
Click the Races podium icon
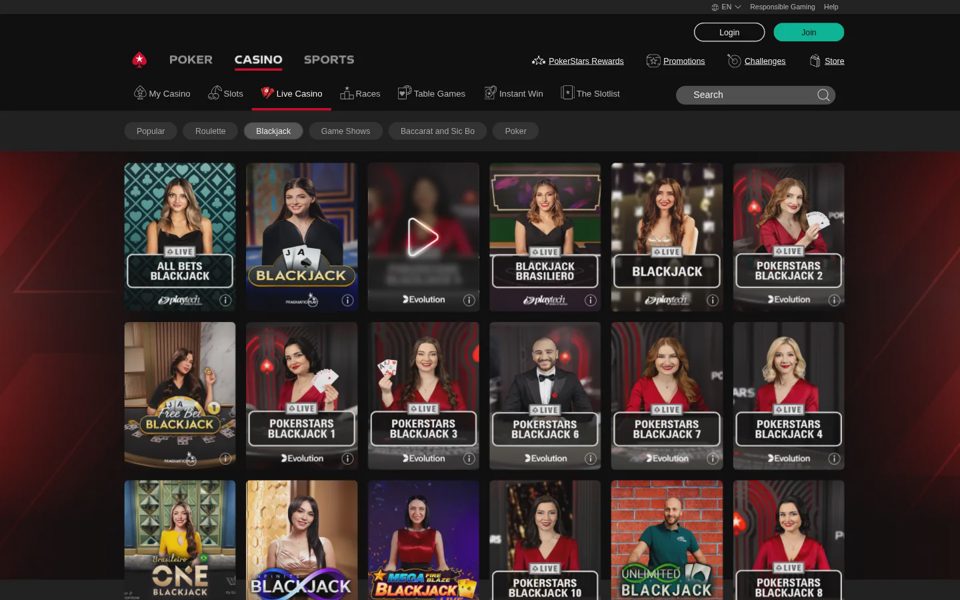point(347,93)
